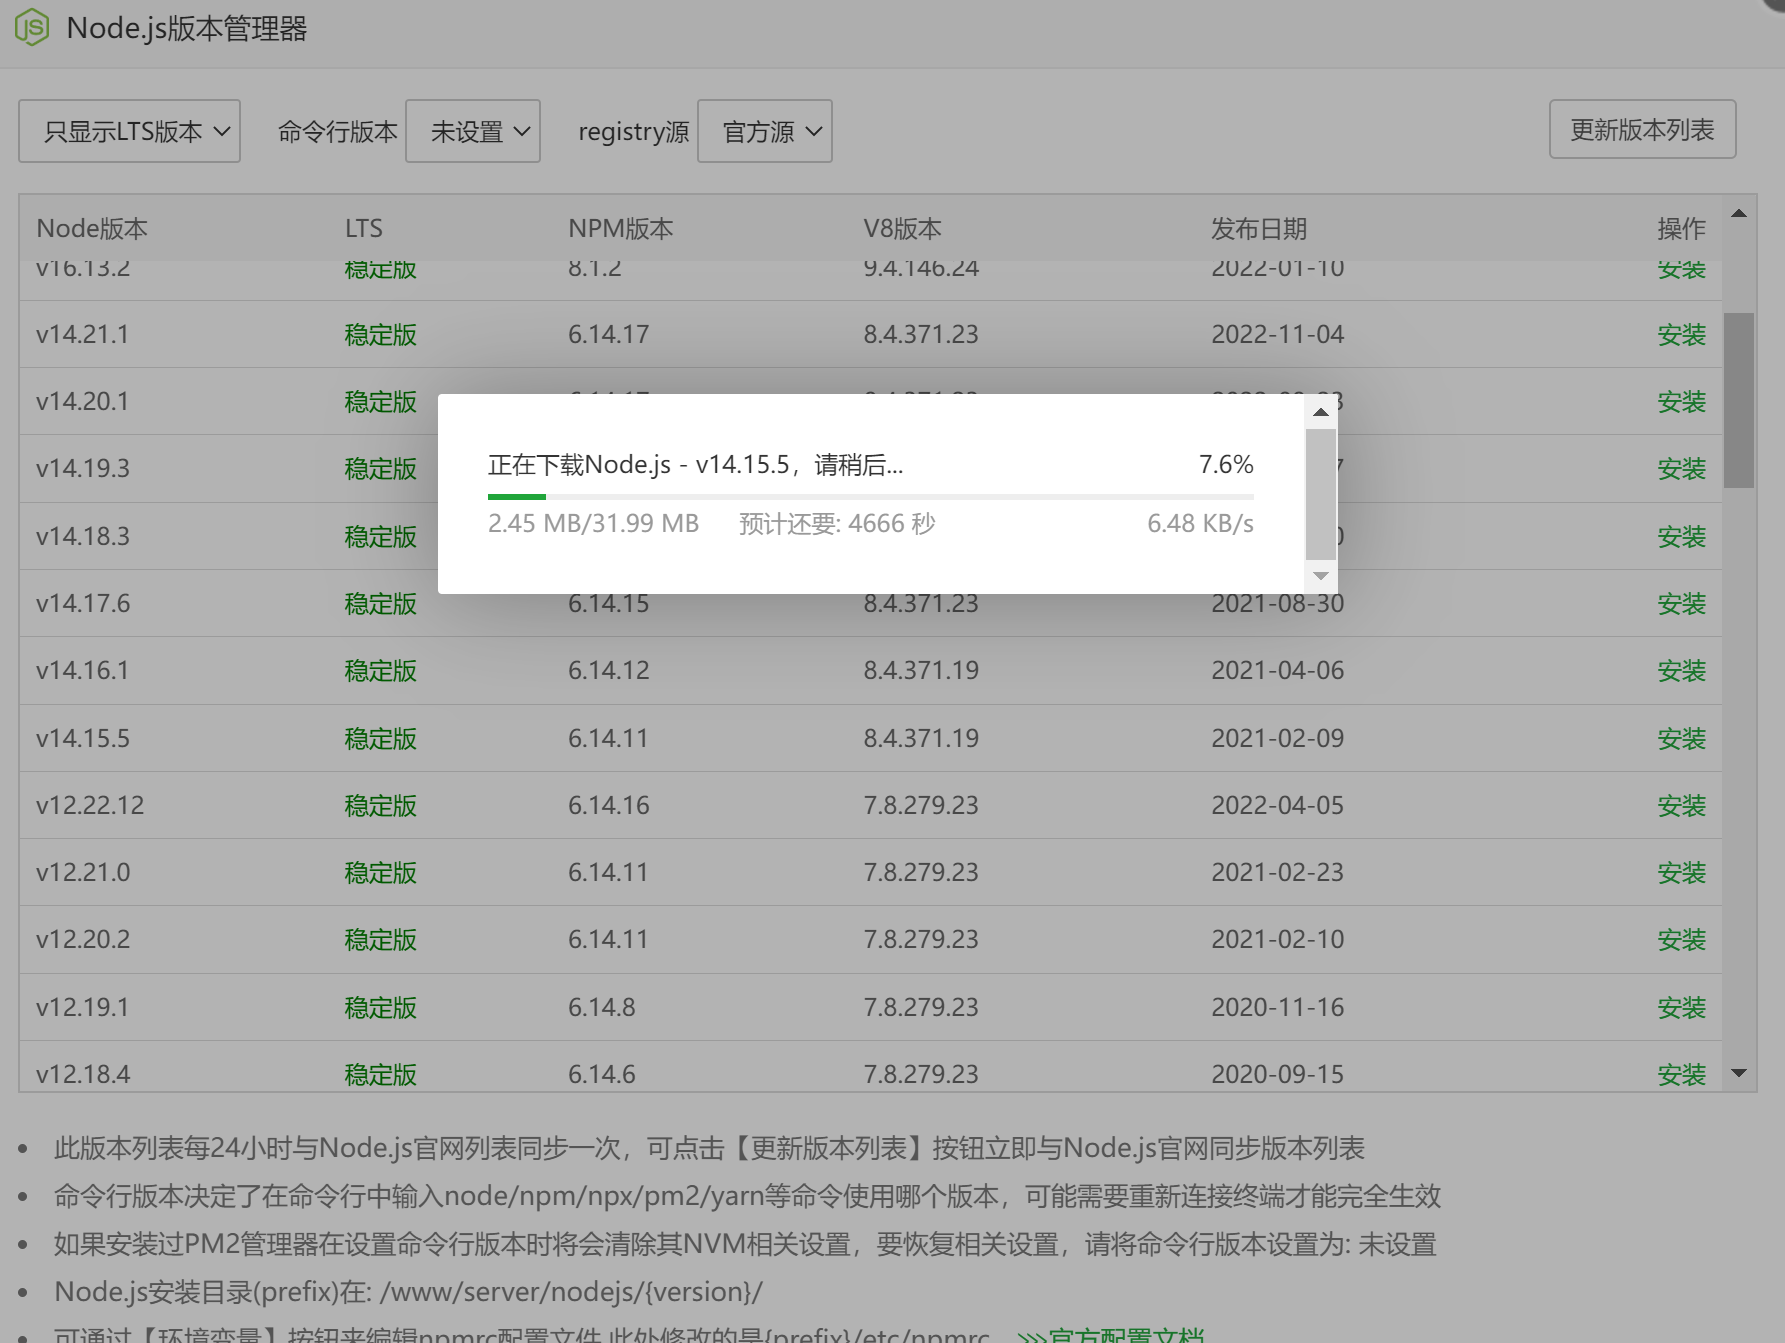The image size is (1785, 1343).
Task: Open the 只显示LTS版本 filter dropdown
Action: (129, 131)
